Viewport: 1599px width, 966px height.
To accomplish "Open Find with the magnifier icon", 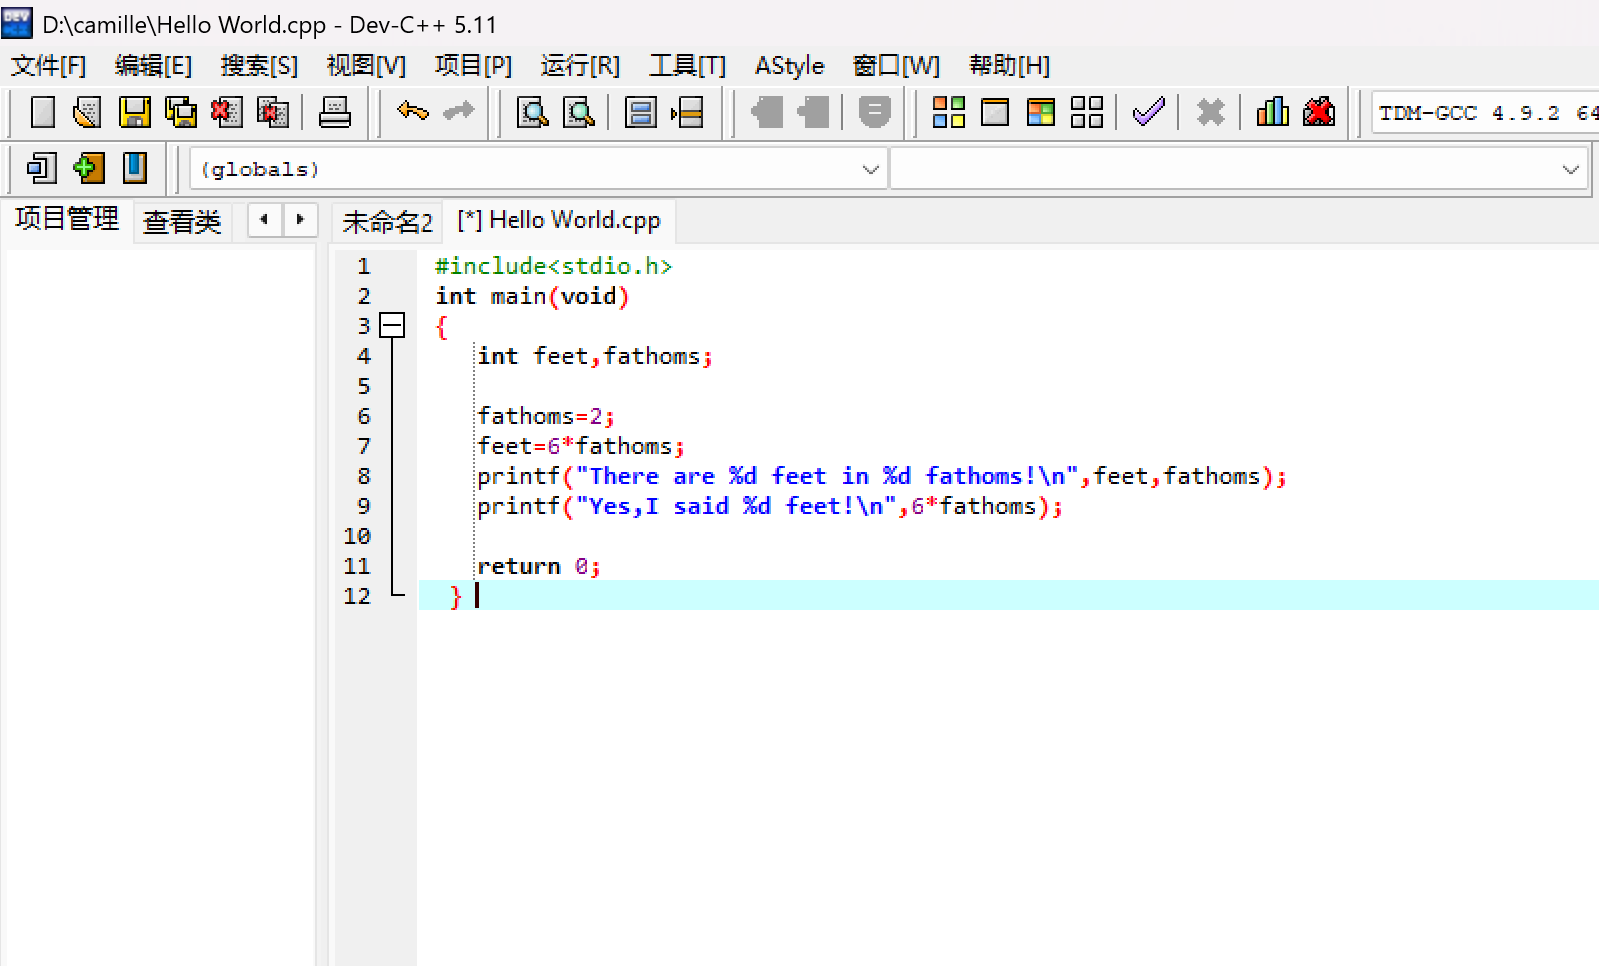I will [533, 112].
